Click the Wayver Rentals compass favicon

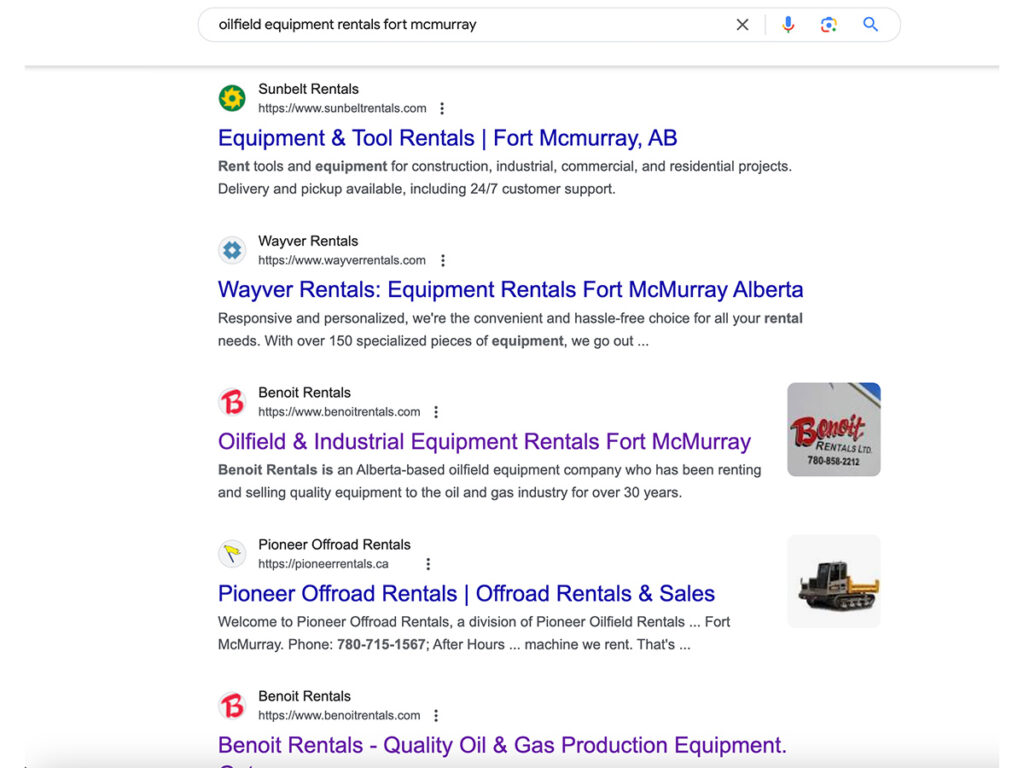coord(231,250)
